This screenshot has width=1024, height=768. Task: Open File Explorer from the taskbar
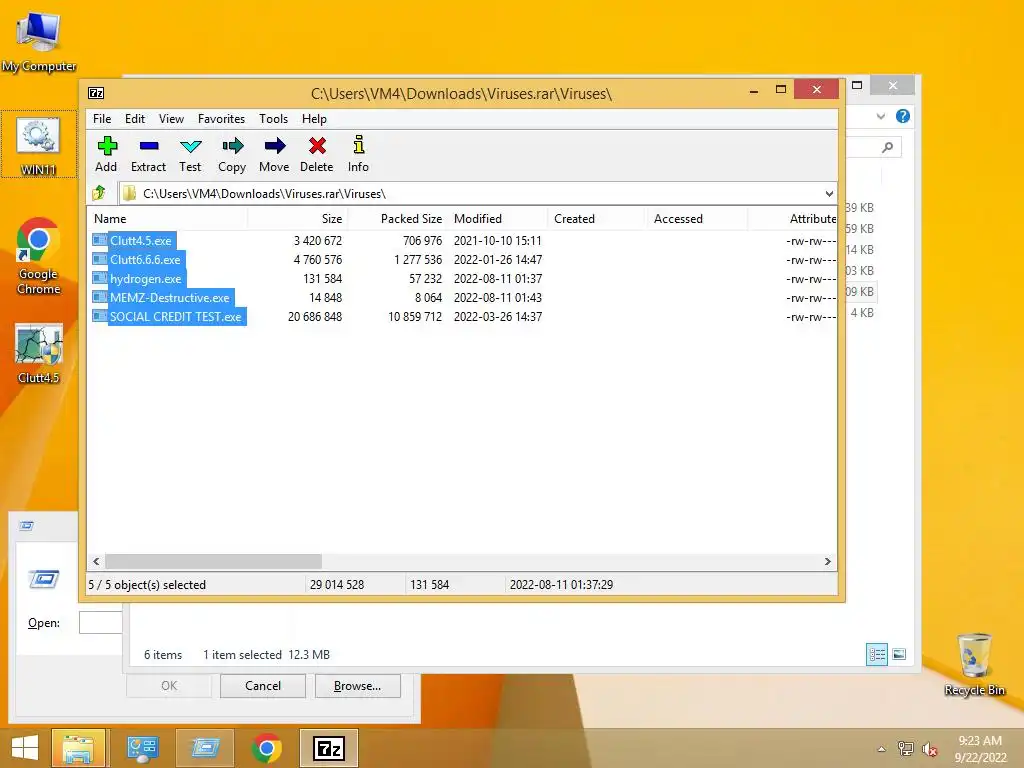pos(78,748)
